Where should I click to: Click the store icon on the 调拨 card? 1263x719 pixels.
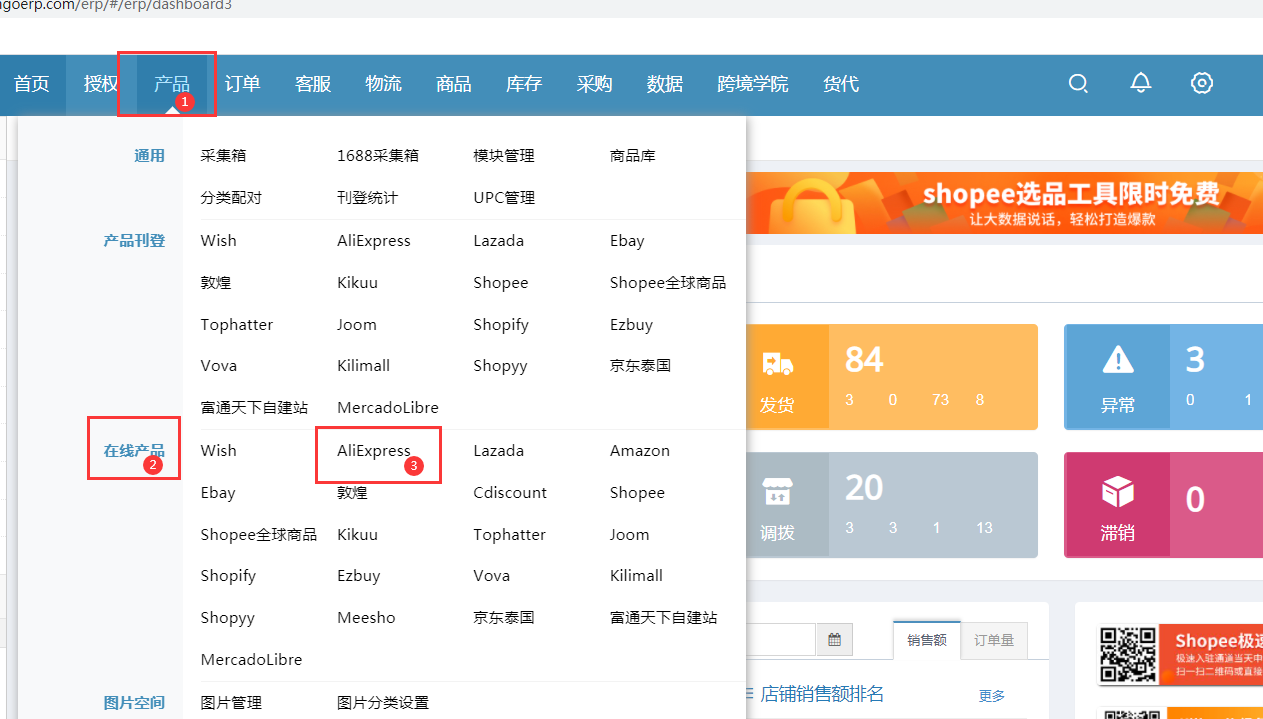pos(777,490)
